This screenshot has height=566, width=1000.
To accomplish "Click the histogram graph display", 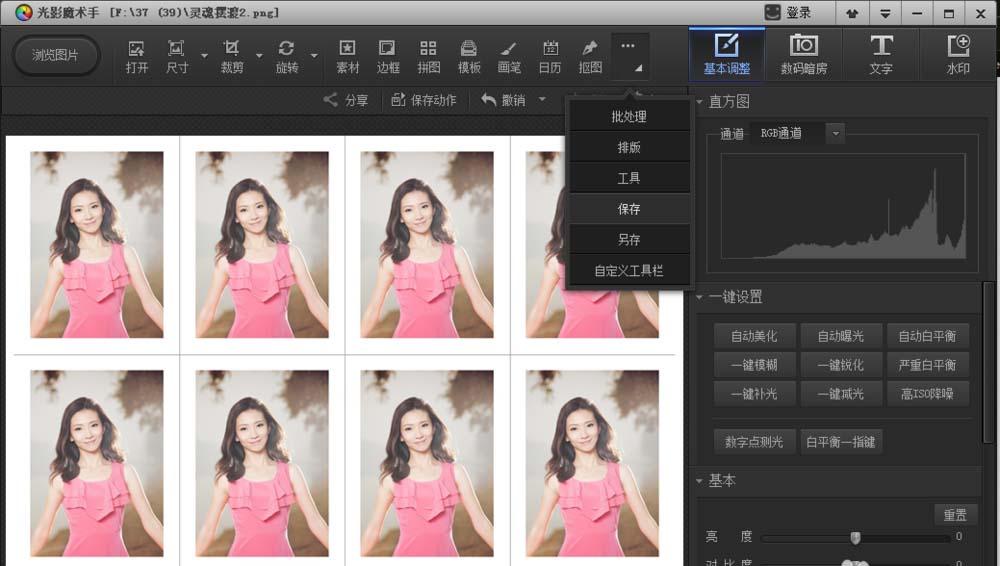I will point(843,206).
